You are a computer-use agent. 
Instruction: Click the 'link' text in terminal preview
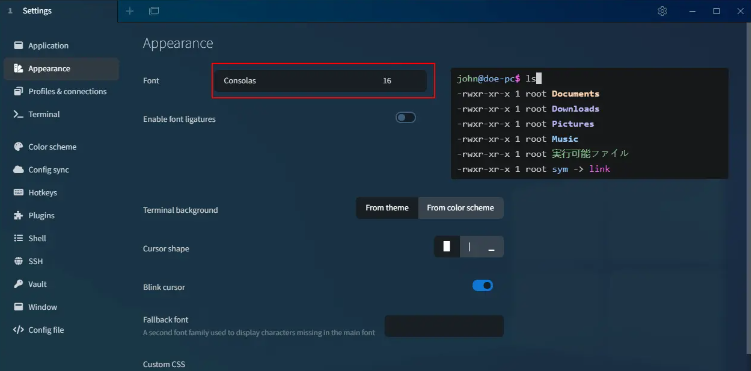(600, 169)
